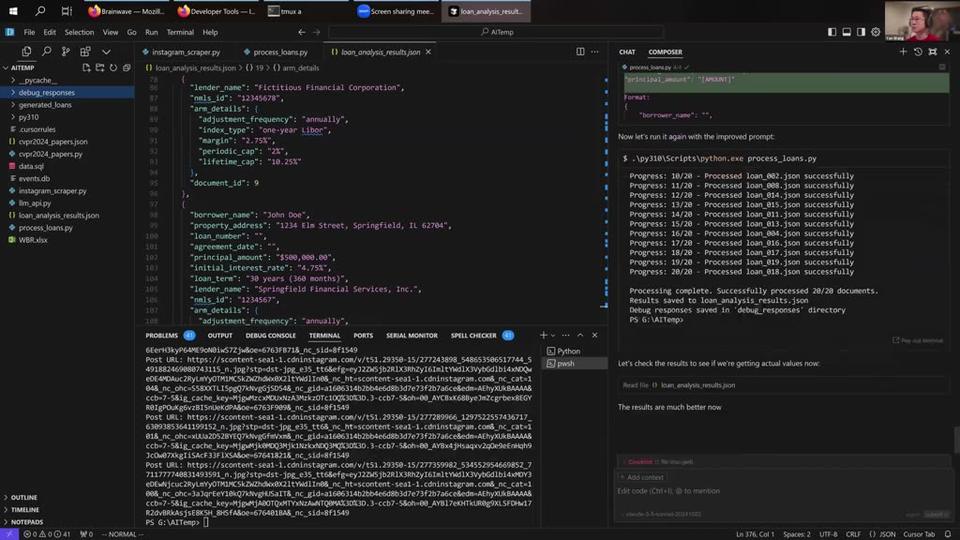Open the Help menu
This screenshot has height=540, width=960.
210,32
